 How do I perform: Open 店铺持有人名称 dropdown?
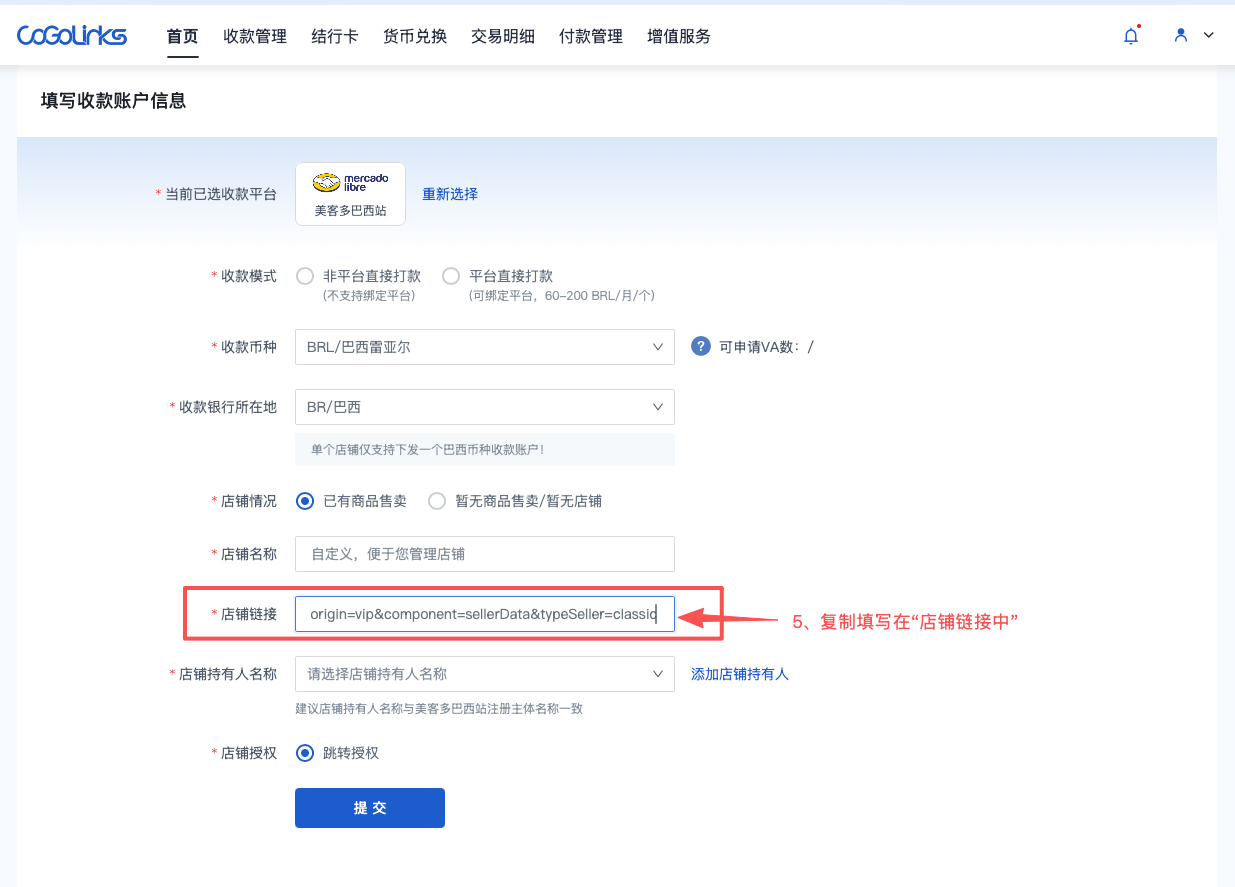tap(485, 674)
